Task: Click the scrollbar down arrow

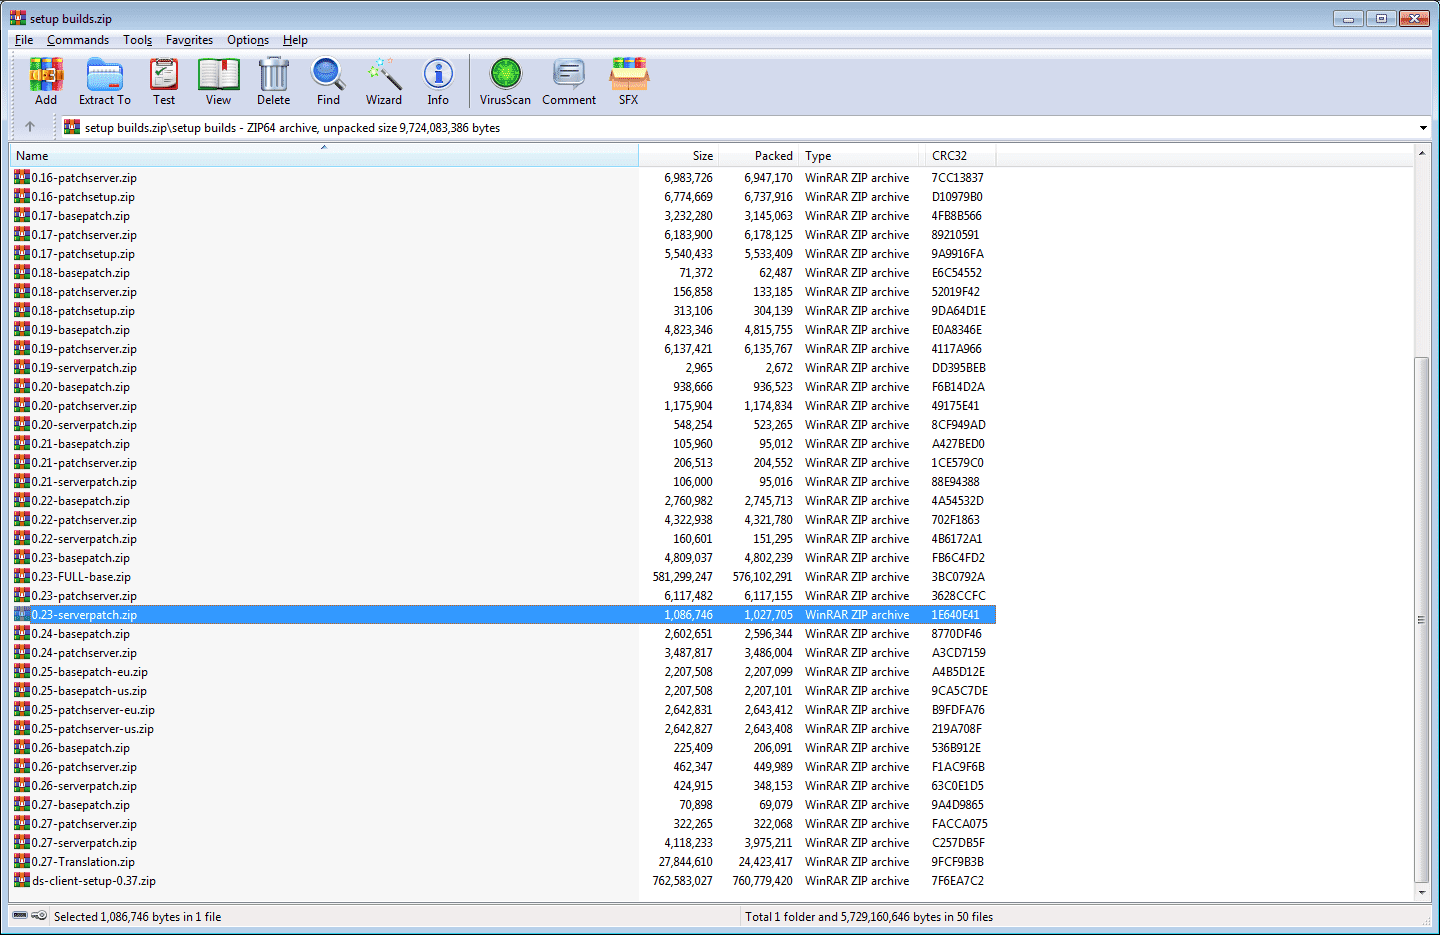Action: point(1421,892)
